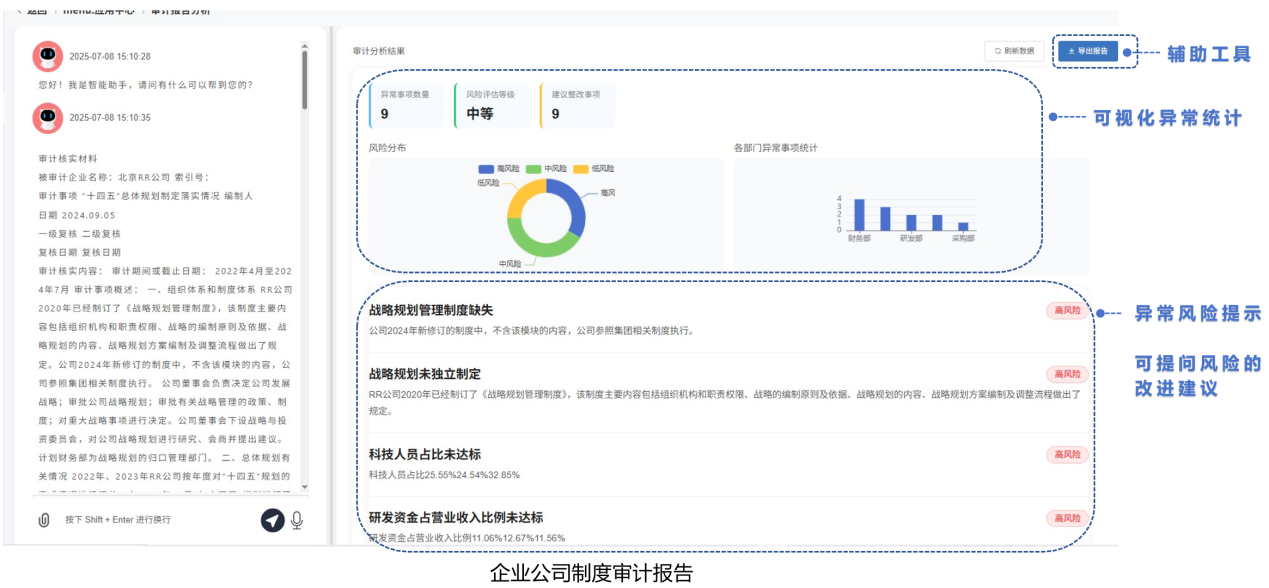Select the 风险评估等级 中等 card
The width and height of the screenshot is (1269, 588).
point(492,105)
